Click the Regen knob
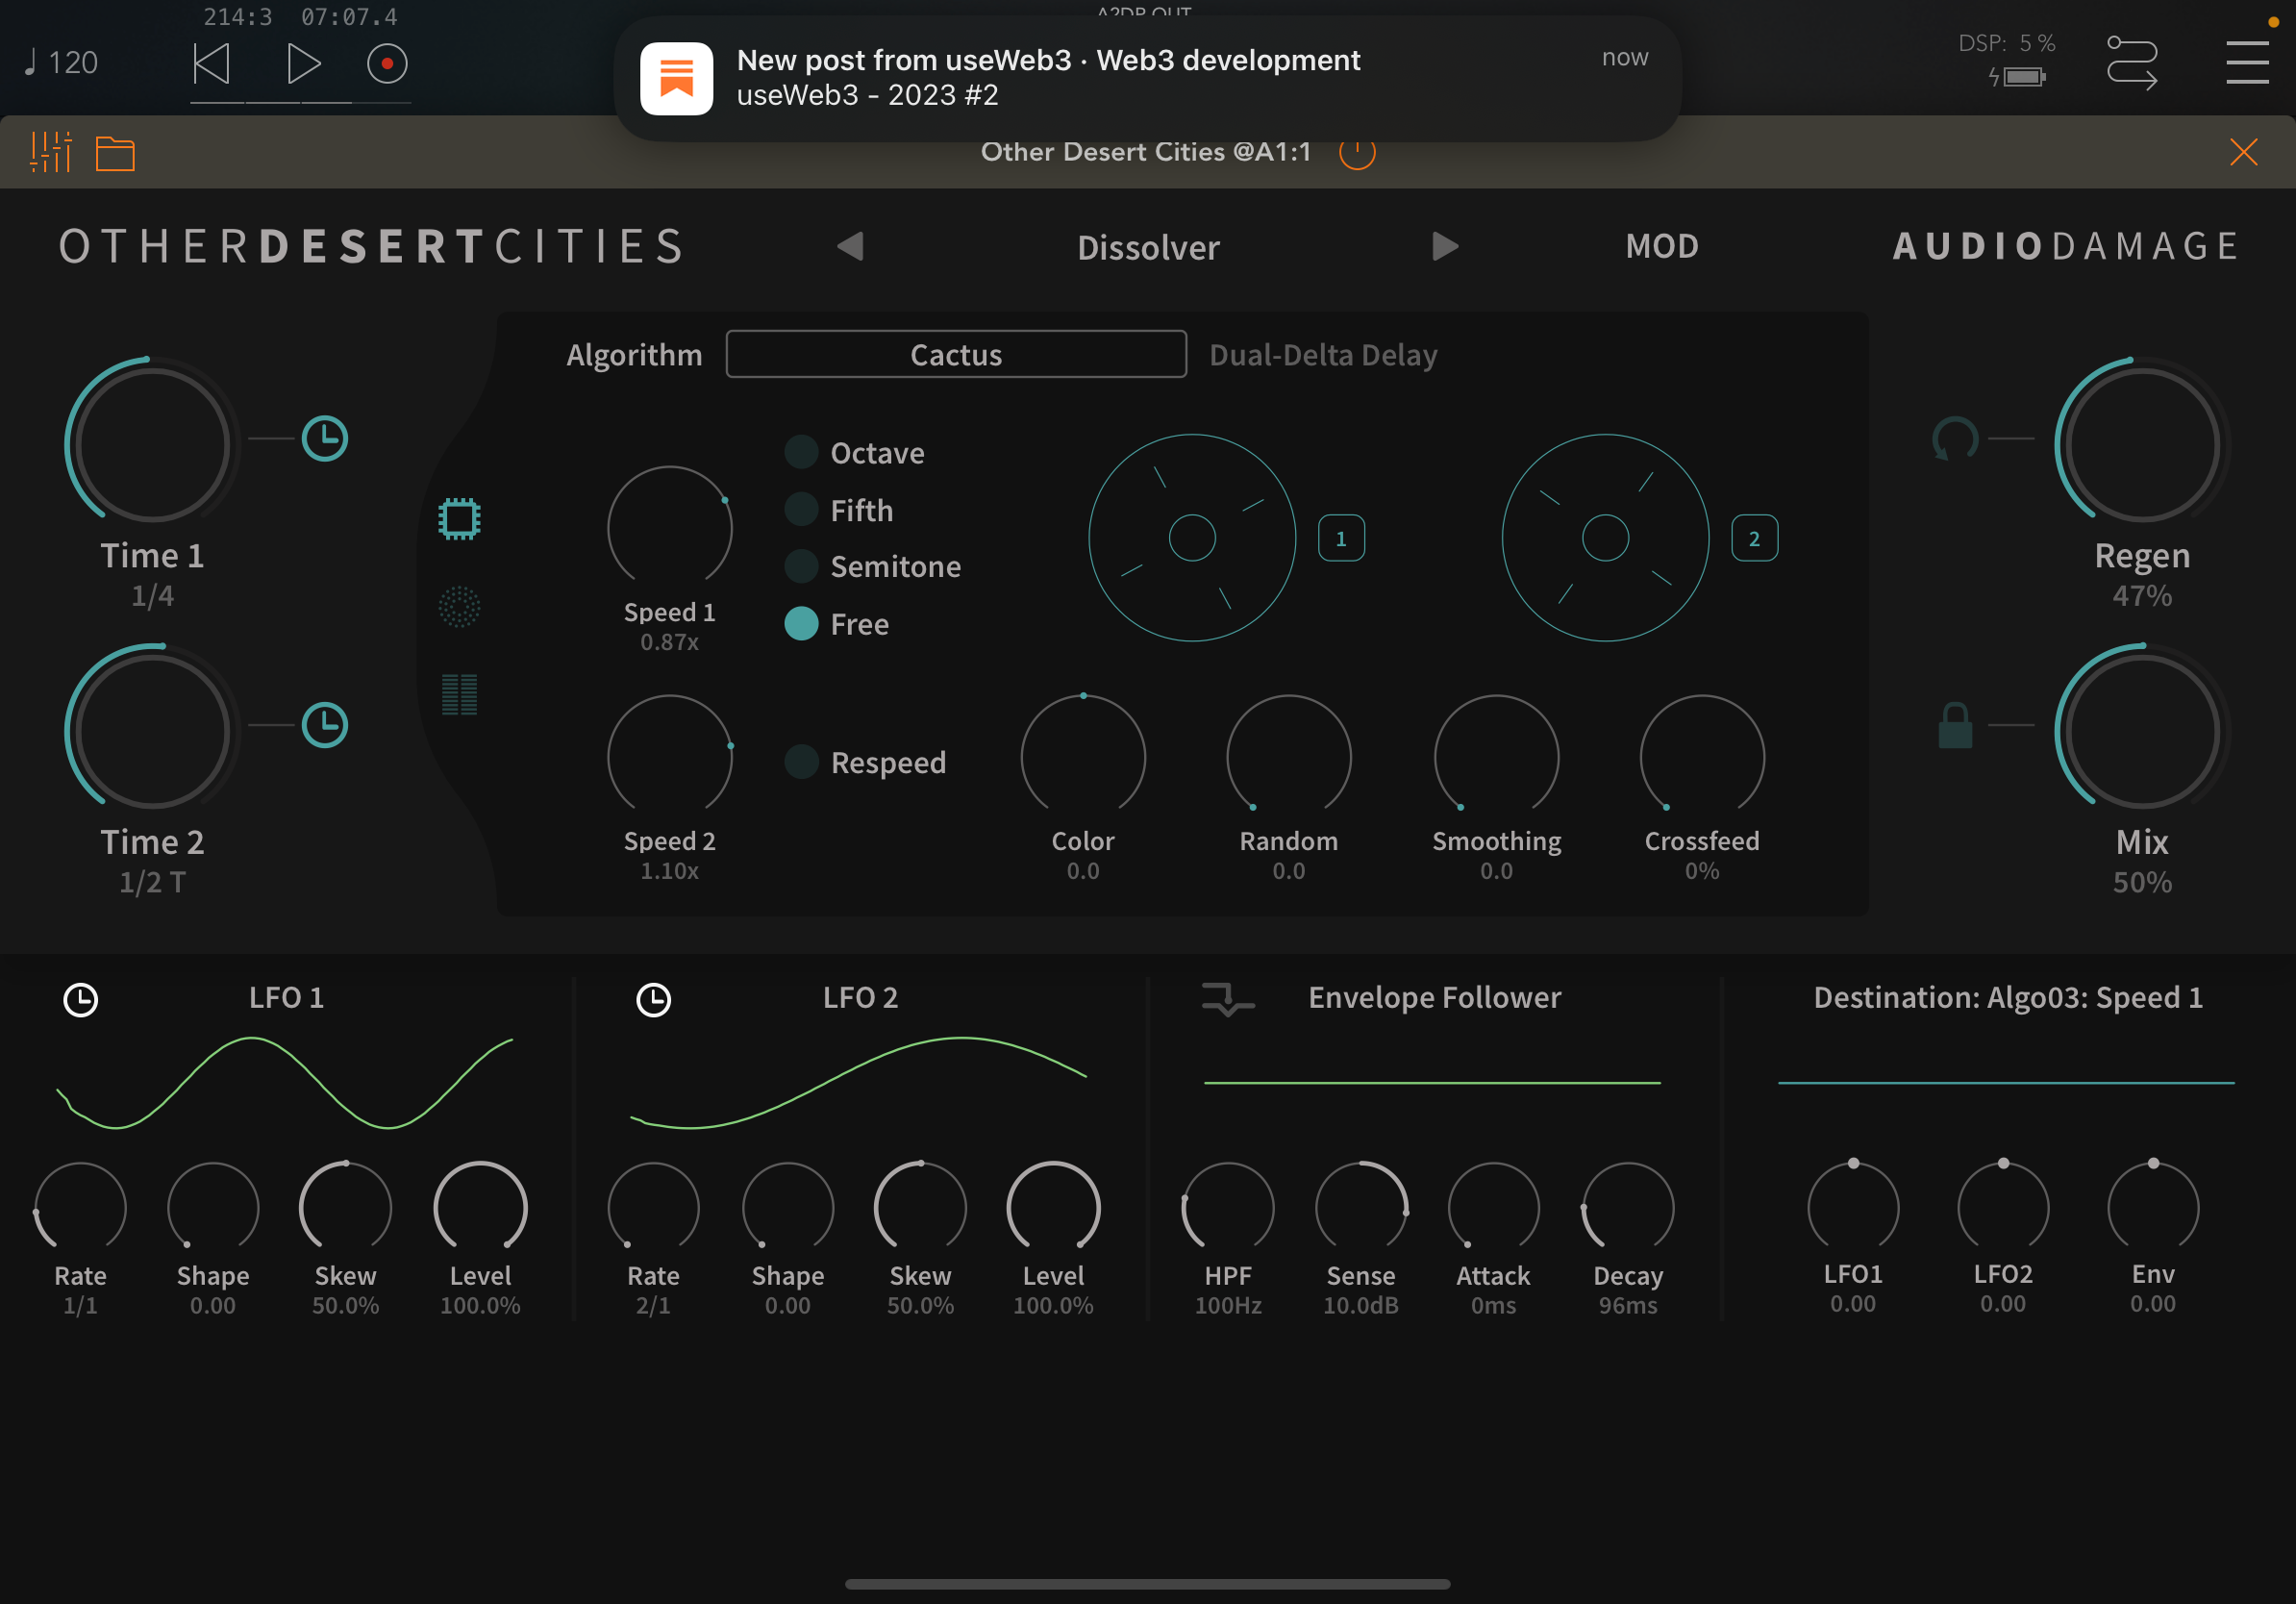Viewport: 2296px width, 1604px height. (x=2142, y=444)
